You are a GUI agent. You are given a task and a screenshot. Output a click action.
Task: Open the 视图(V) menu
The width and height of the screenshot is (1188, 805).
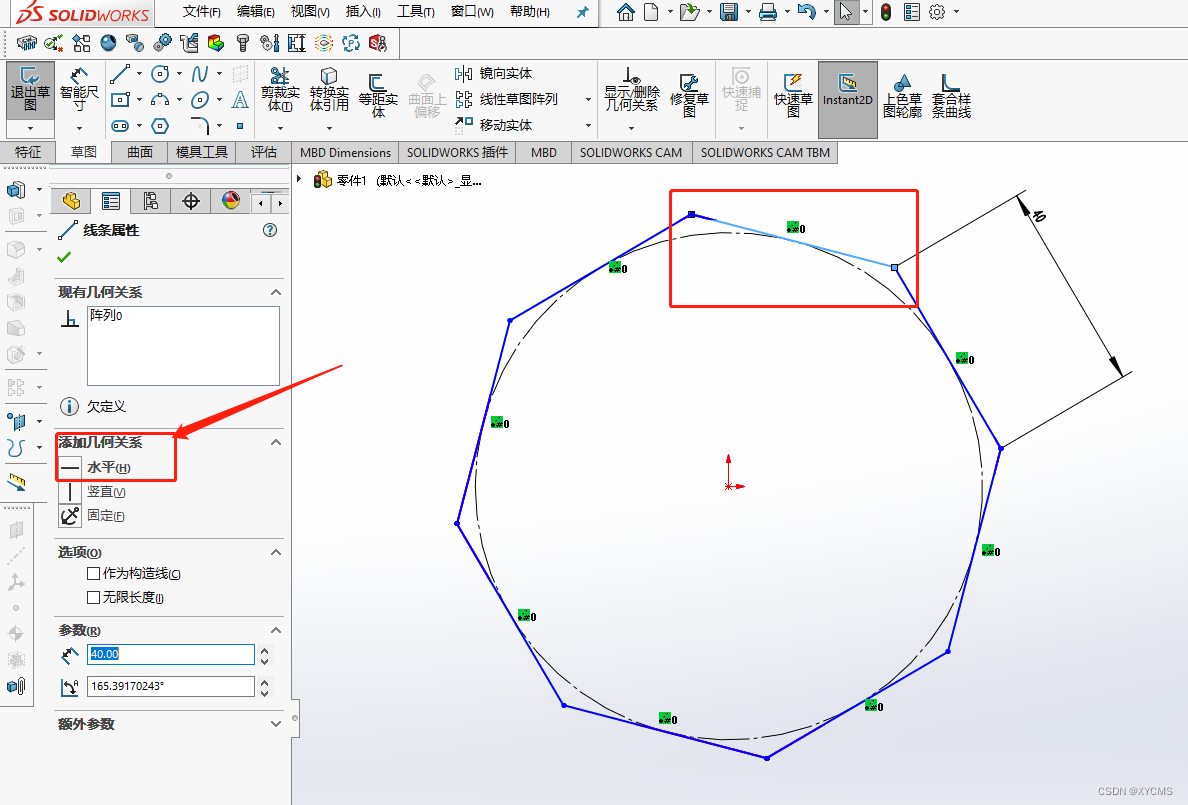coord(310,12)
